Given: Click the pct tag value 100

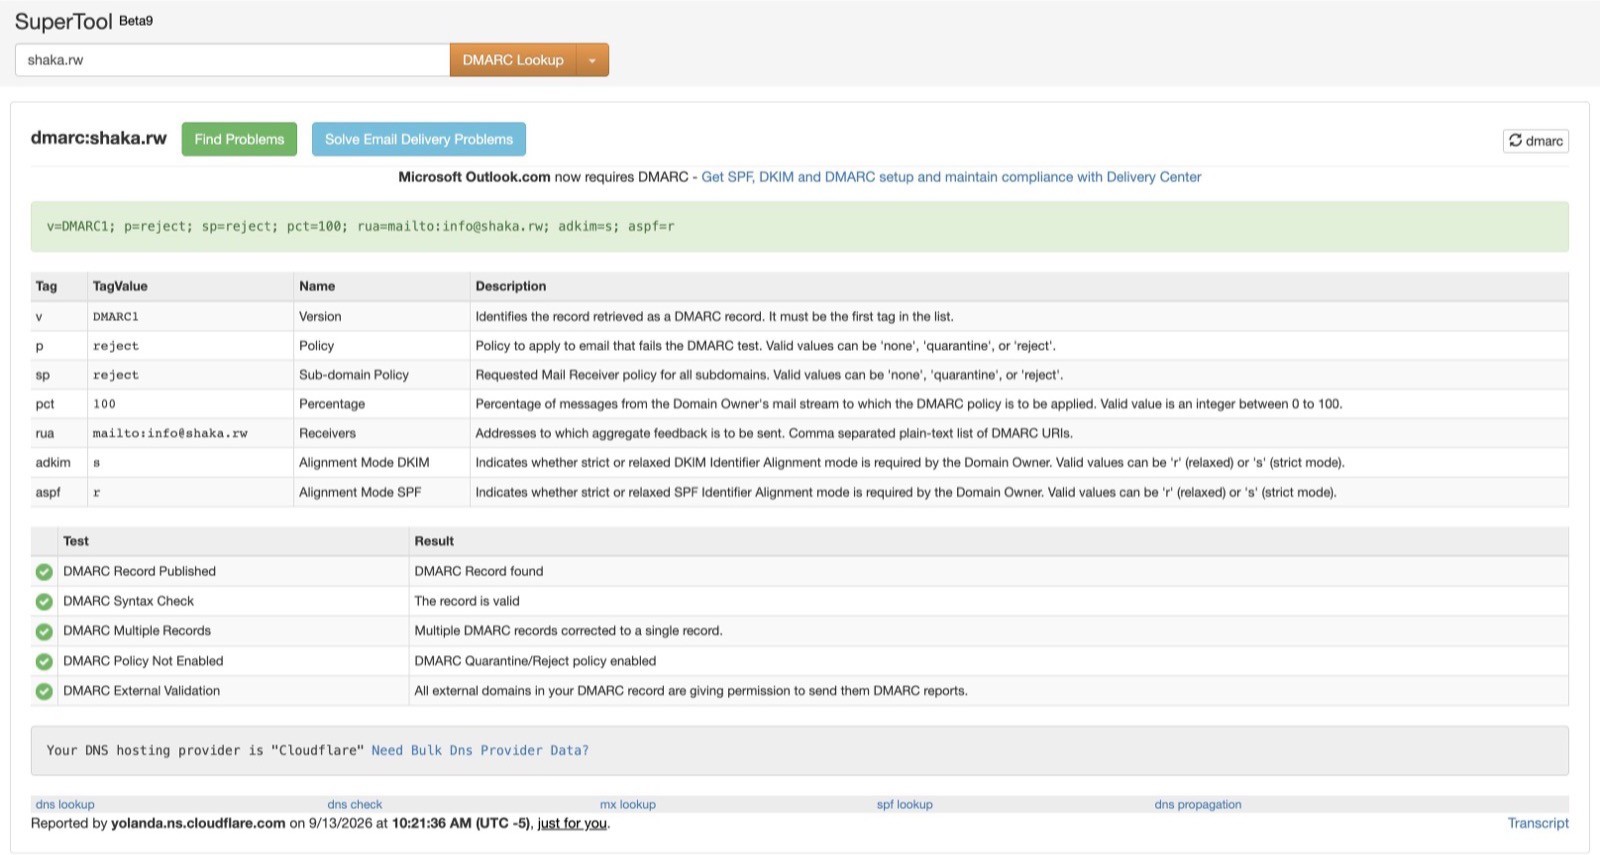Looking at the screenshot, I should tap(104, 404).
